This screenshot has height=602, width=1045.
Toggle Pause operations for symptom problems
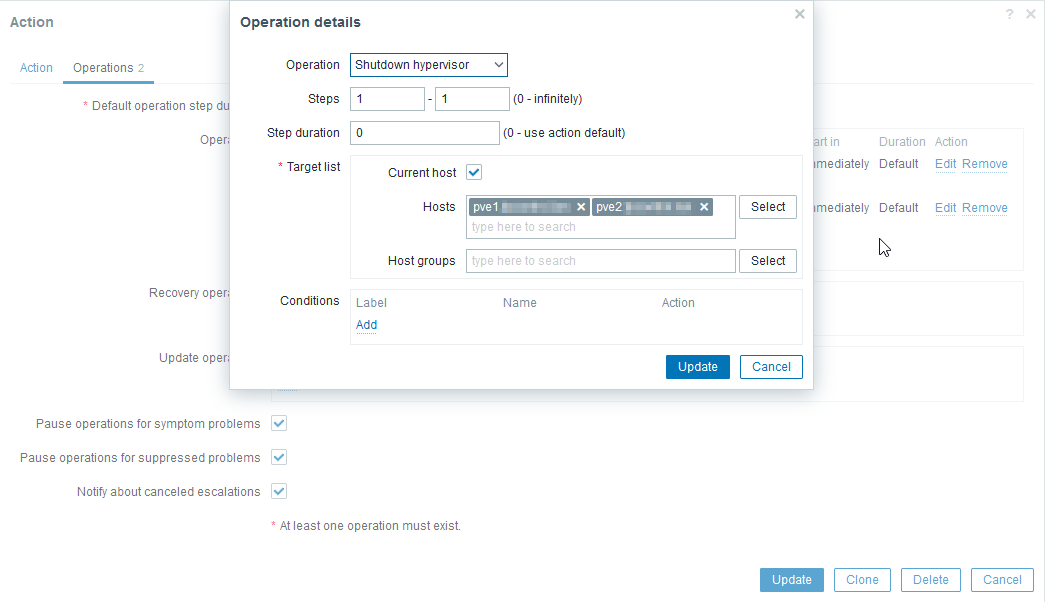tap(279, 423)
